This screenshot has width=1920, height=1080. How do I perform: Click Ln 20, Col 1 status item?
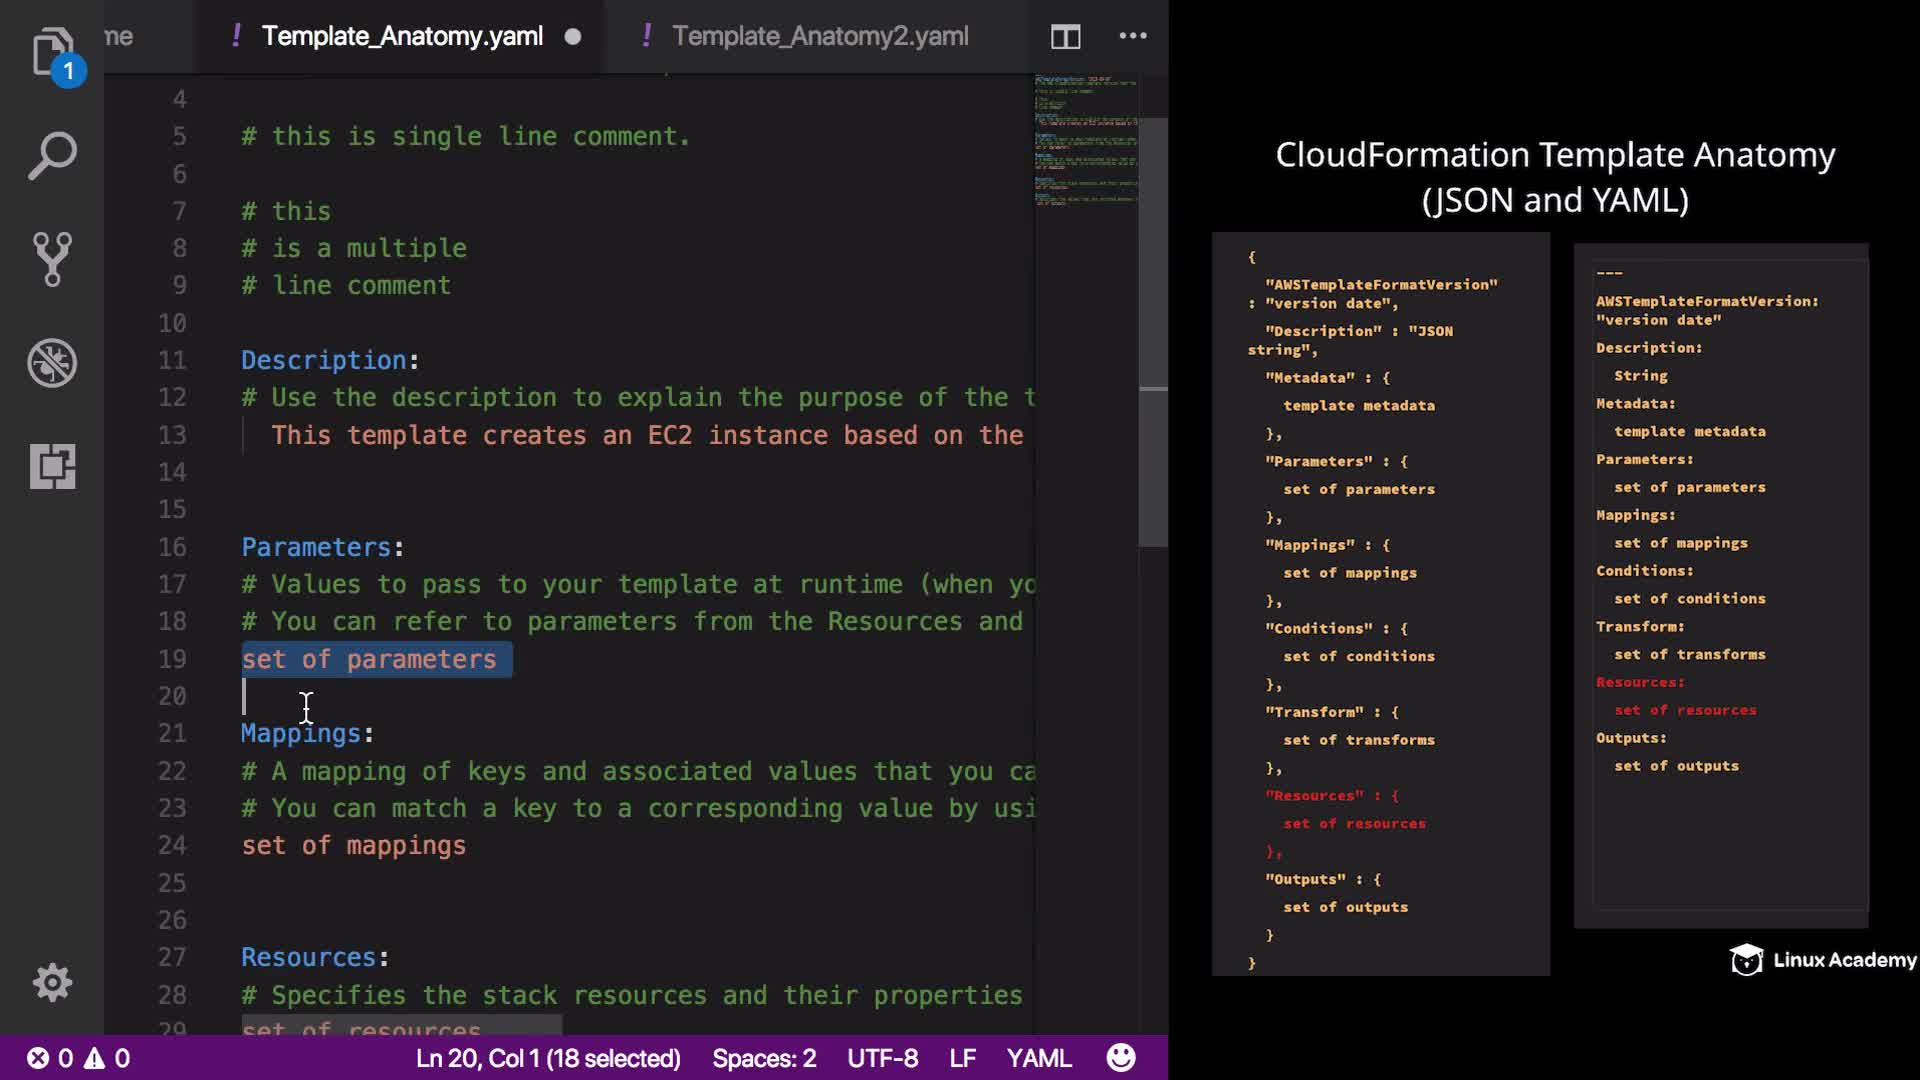tap(548, 1058)
